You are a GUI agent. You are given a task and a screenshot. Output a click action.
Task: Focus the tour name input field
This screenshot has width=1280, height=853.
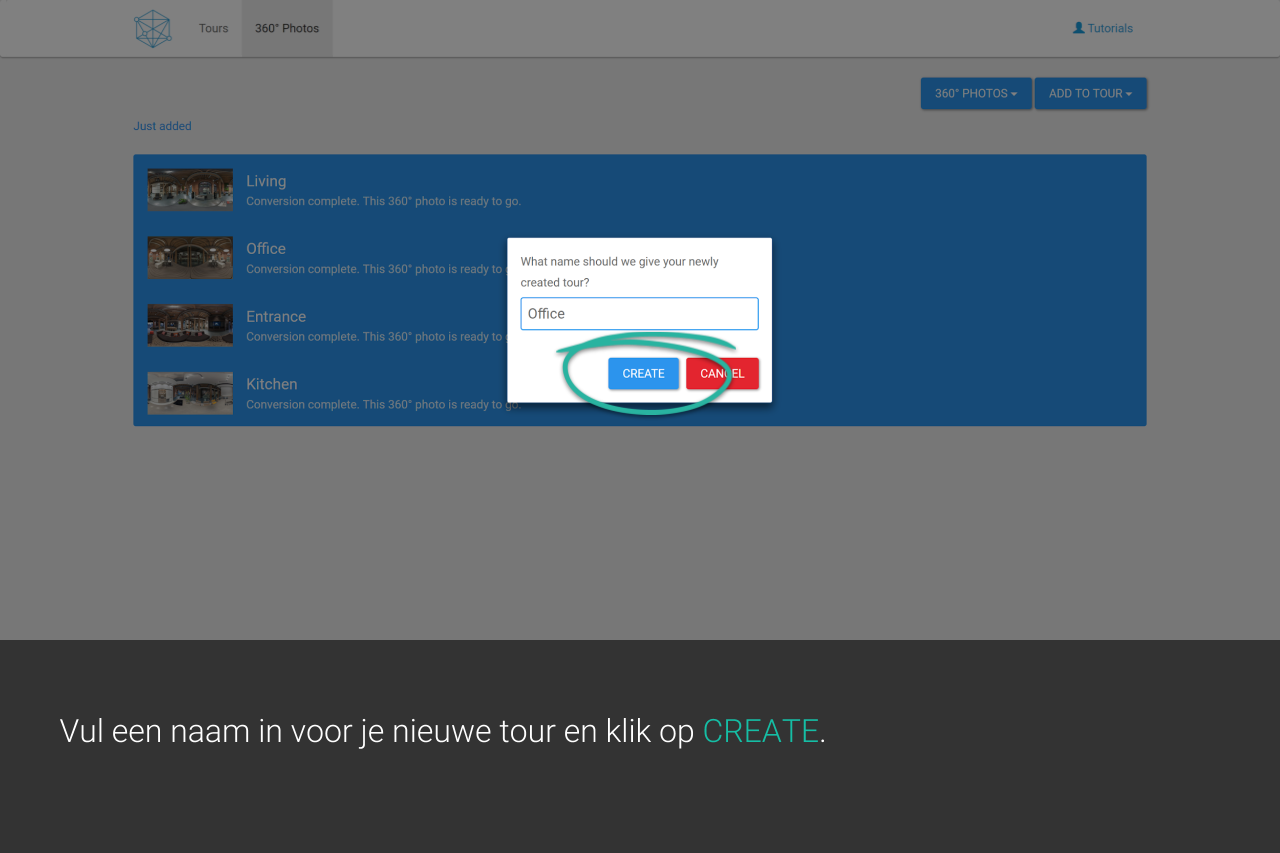point(639,314)
